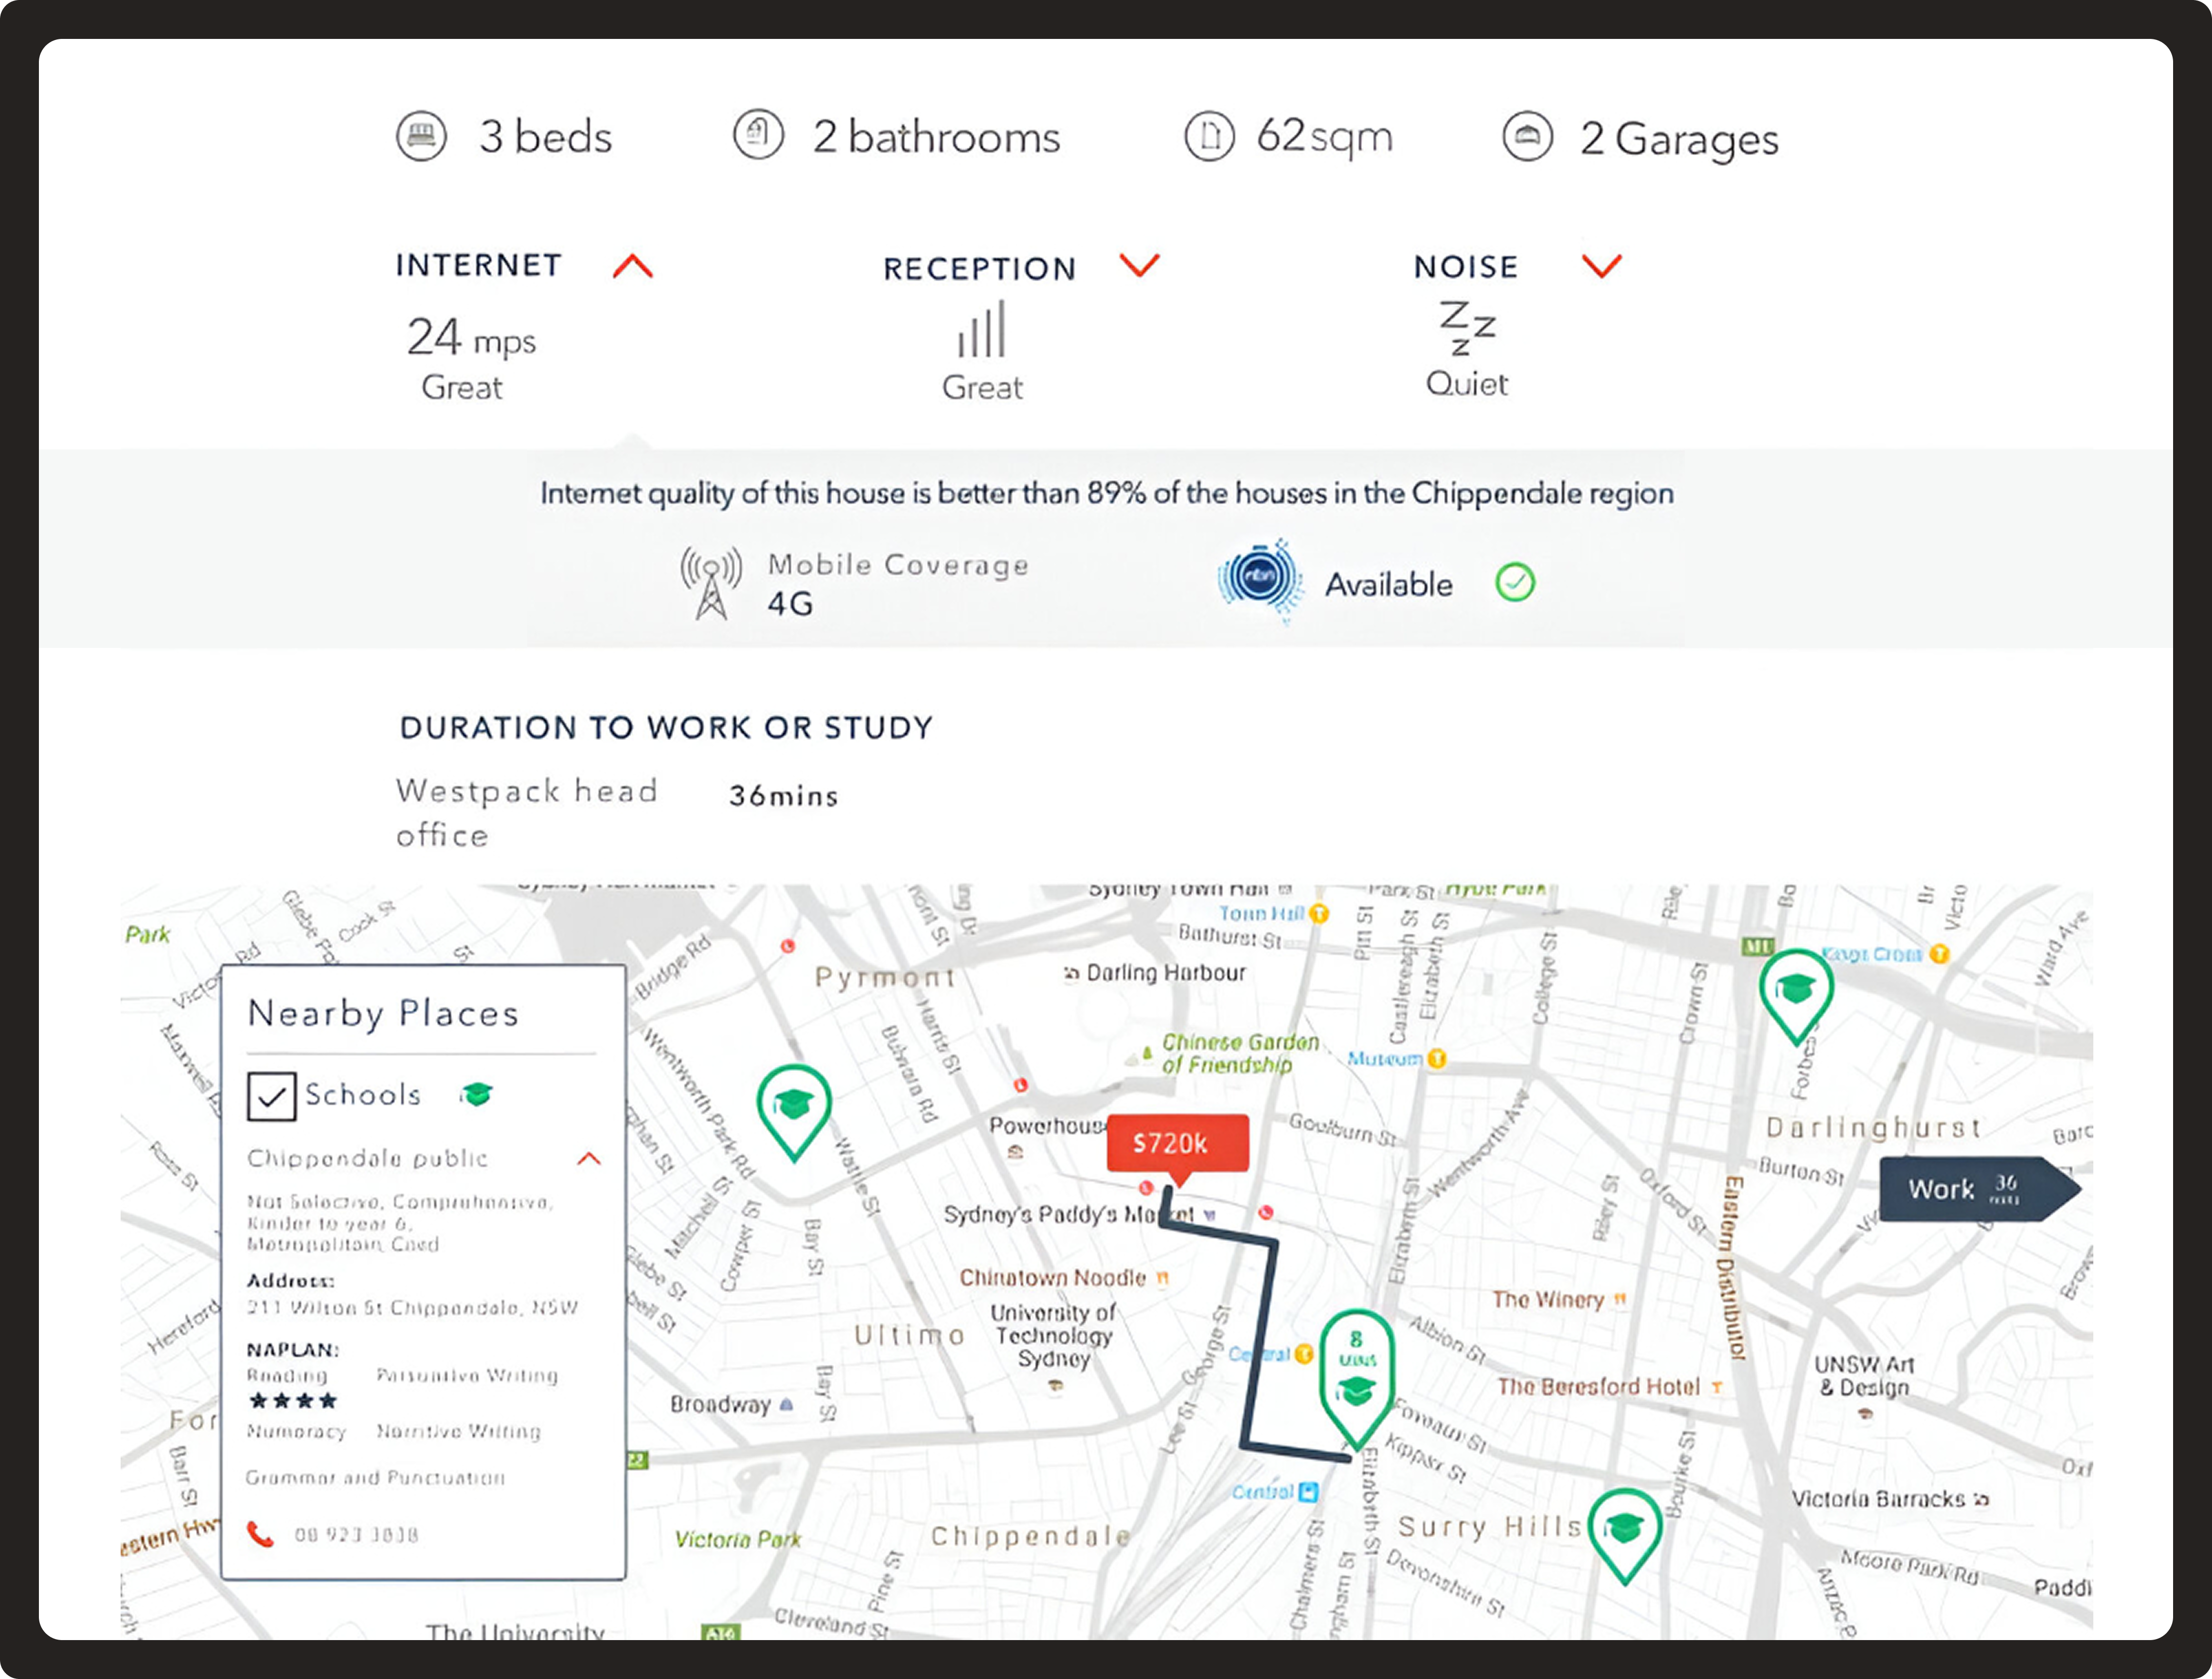This screenshot has height=1679, width=2212.
Task: Click the beds icon
Action: tap(421, 136)
